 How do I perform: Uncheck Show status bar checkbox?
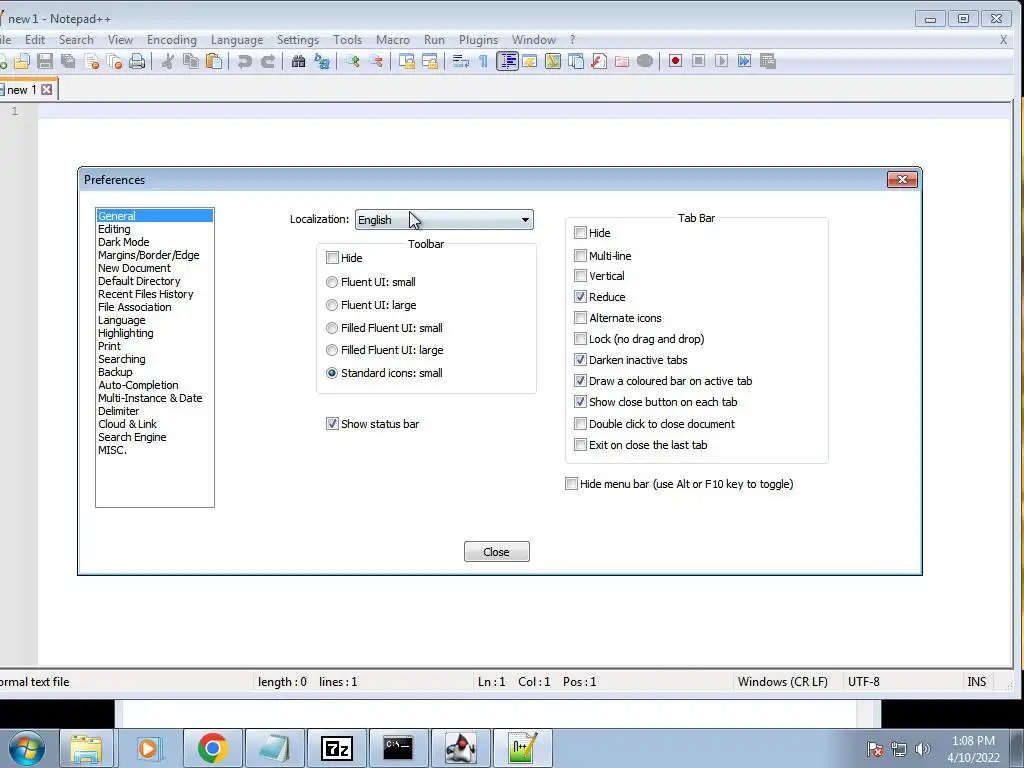coord(332,424)
